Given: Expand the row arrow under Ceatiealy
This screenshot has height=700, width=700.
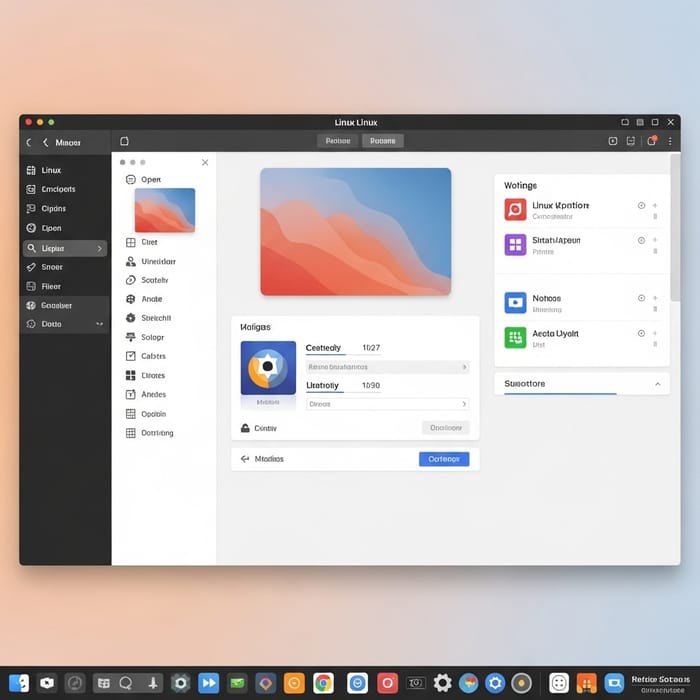Looking at the screenshot, I should [464, 367].
